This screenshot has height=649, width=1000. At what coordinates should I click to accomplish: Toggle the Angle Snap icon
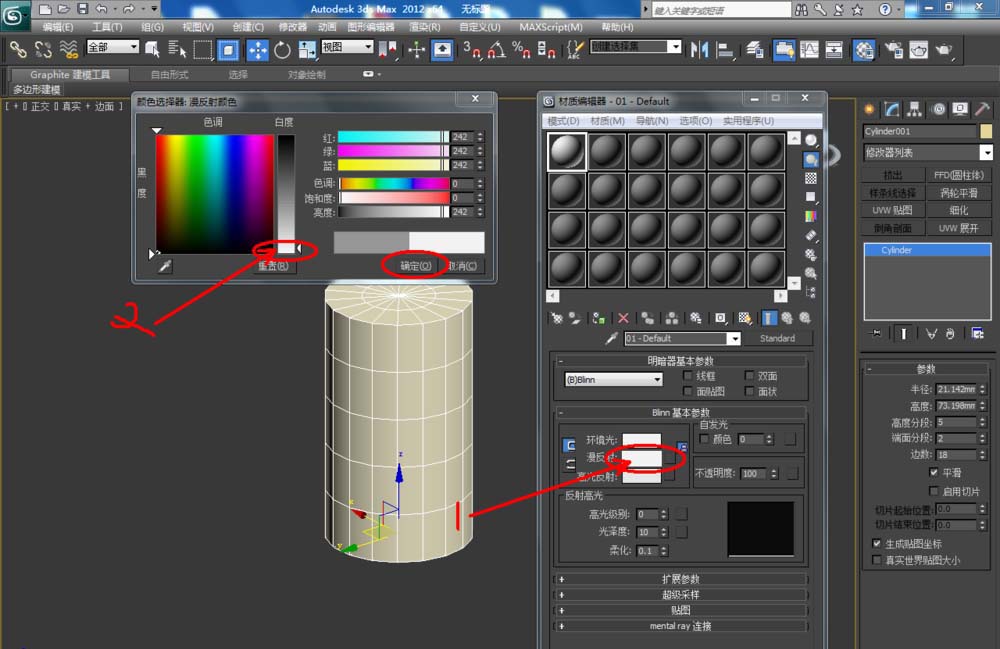click(496, 50)
